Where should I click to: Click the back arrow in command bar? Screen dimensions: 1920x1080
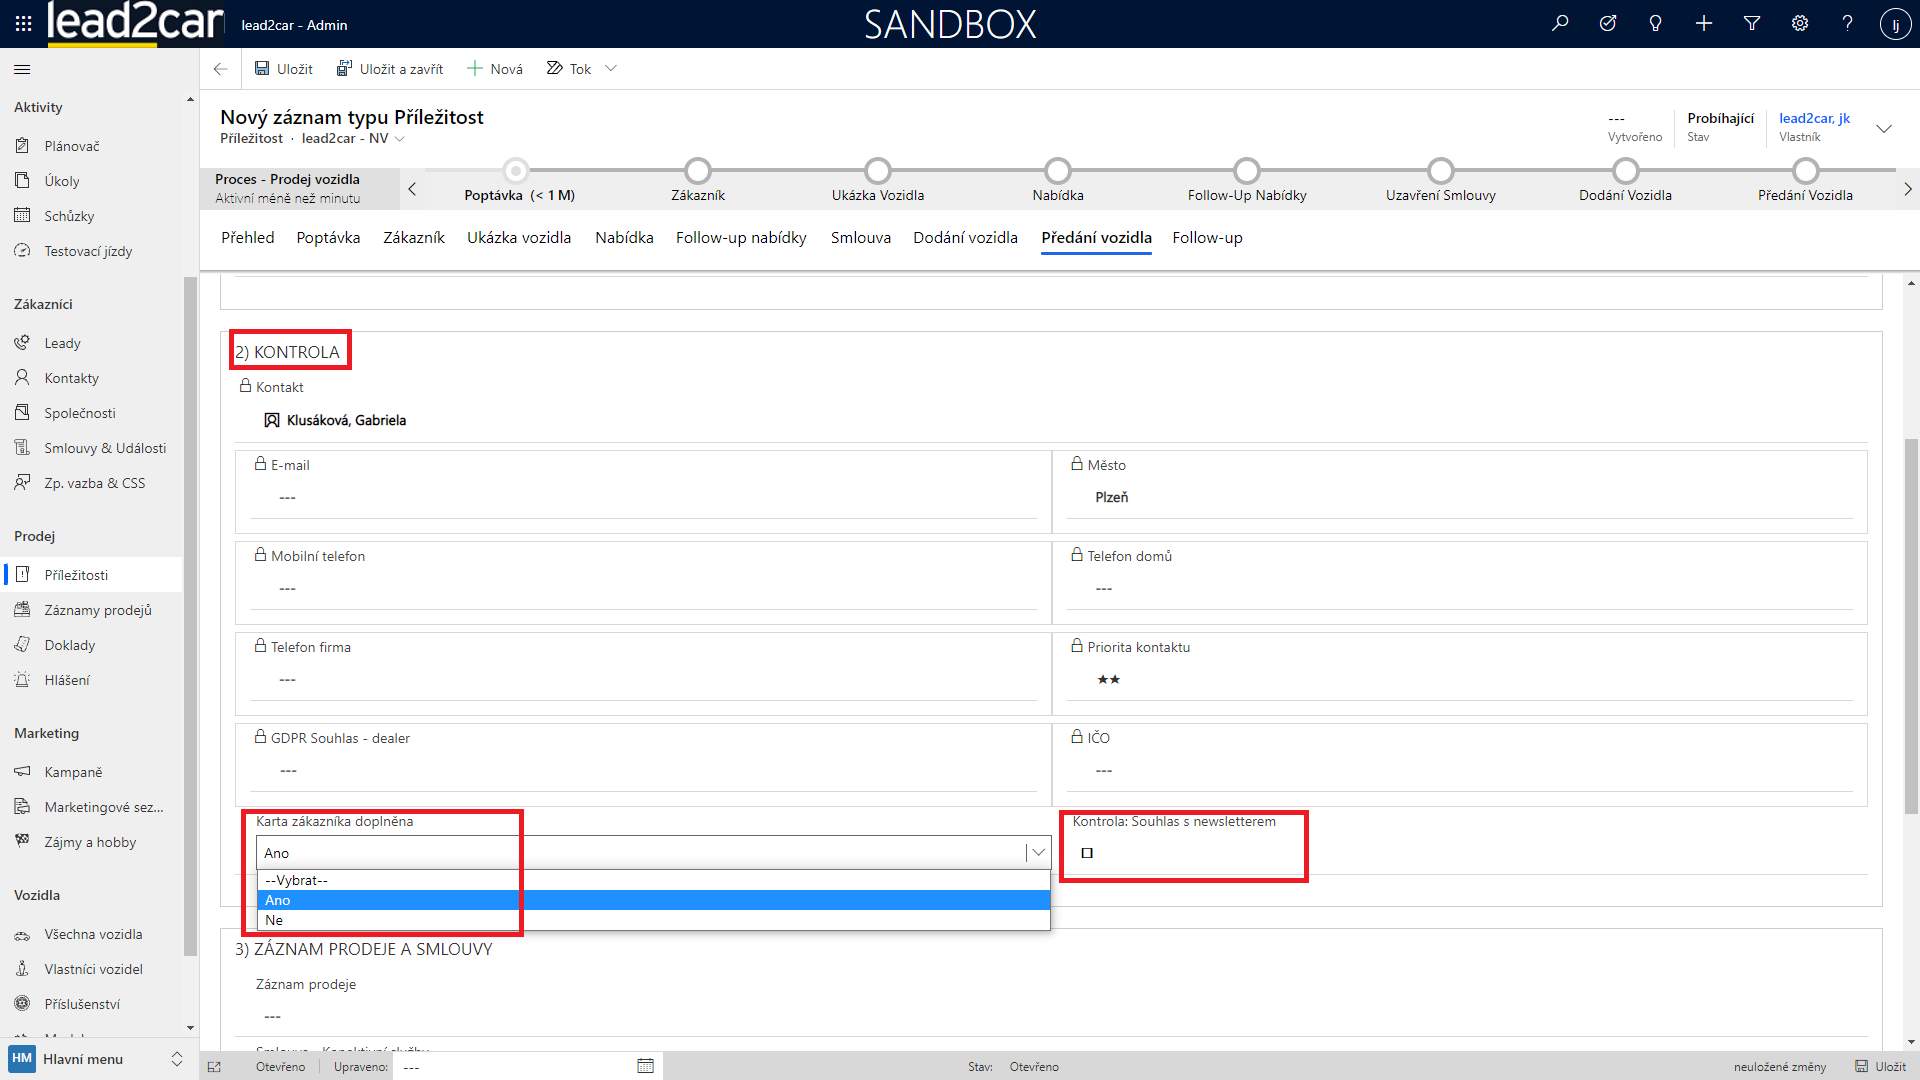click(220, 69)
